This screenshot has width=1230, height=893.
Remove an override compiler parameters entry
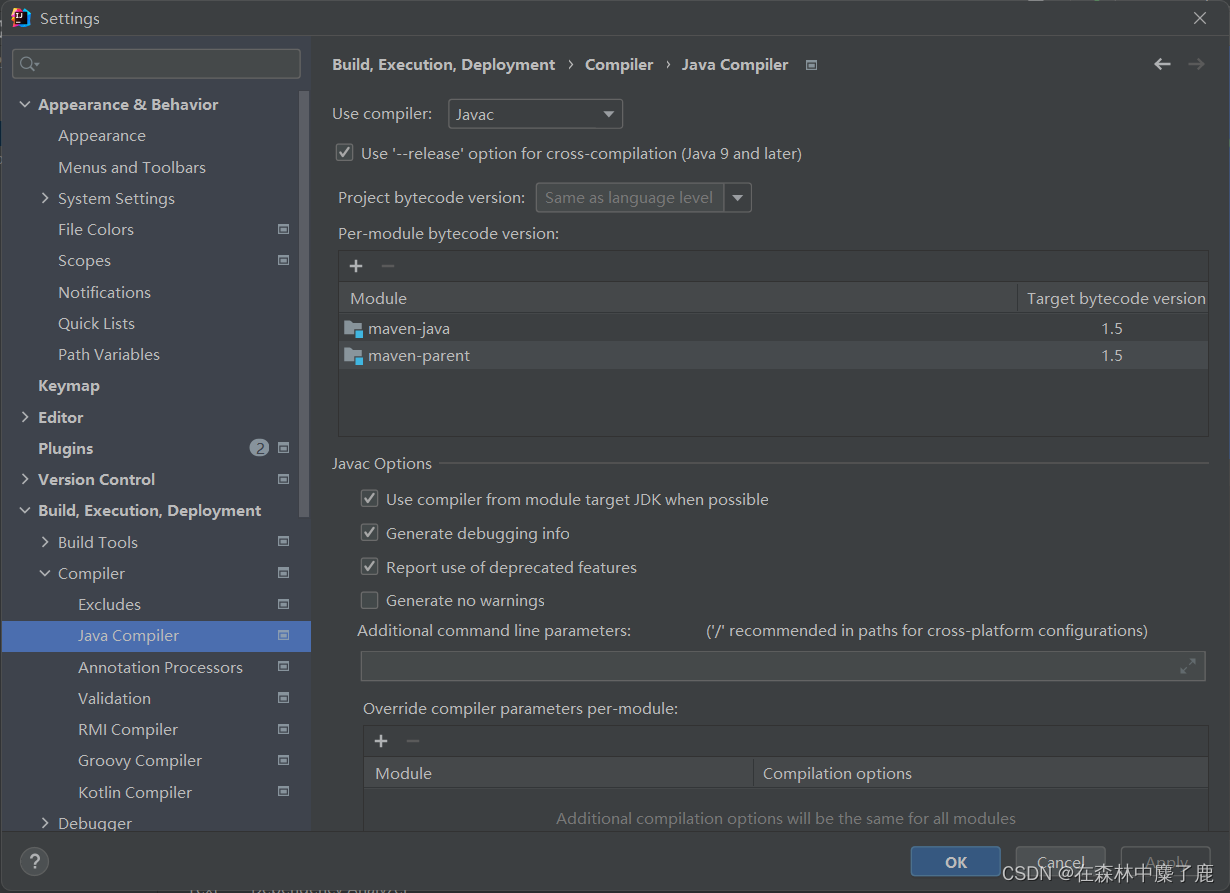pyautogui.click(x=413, y=741)
